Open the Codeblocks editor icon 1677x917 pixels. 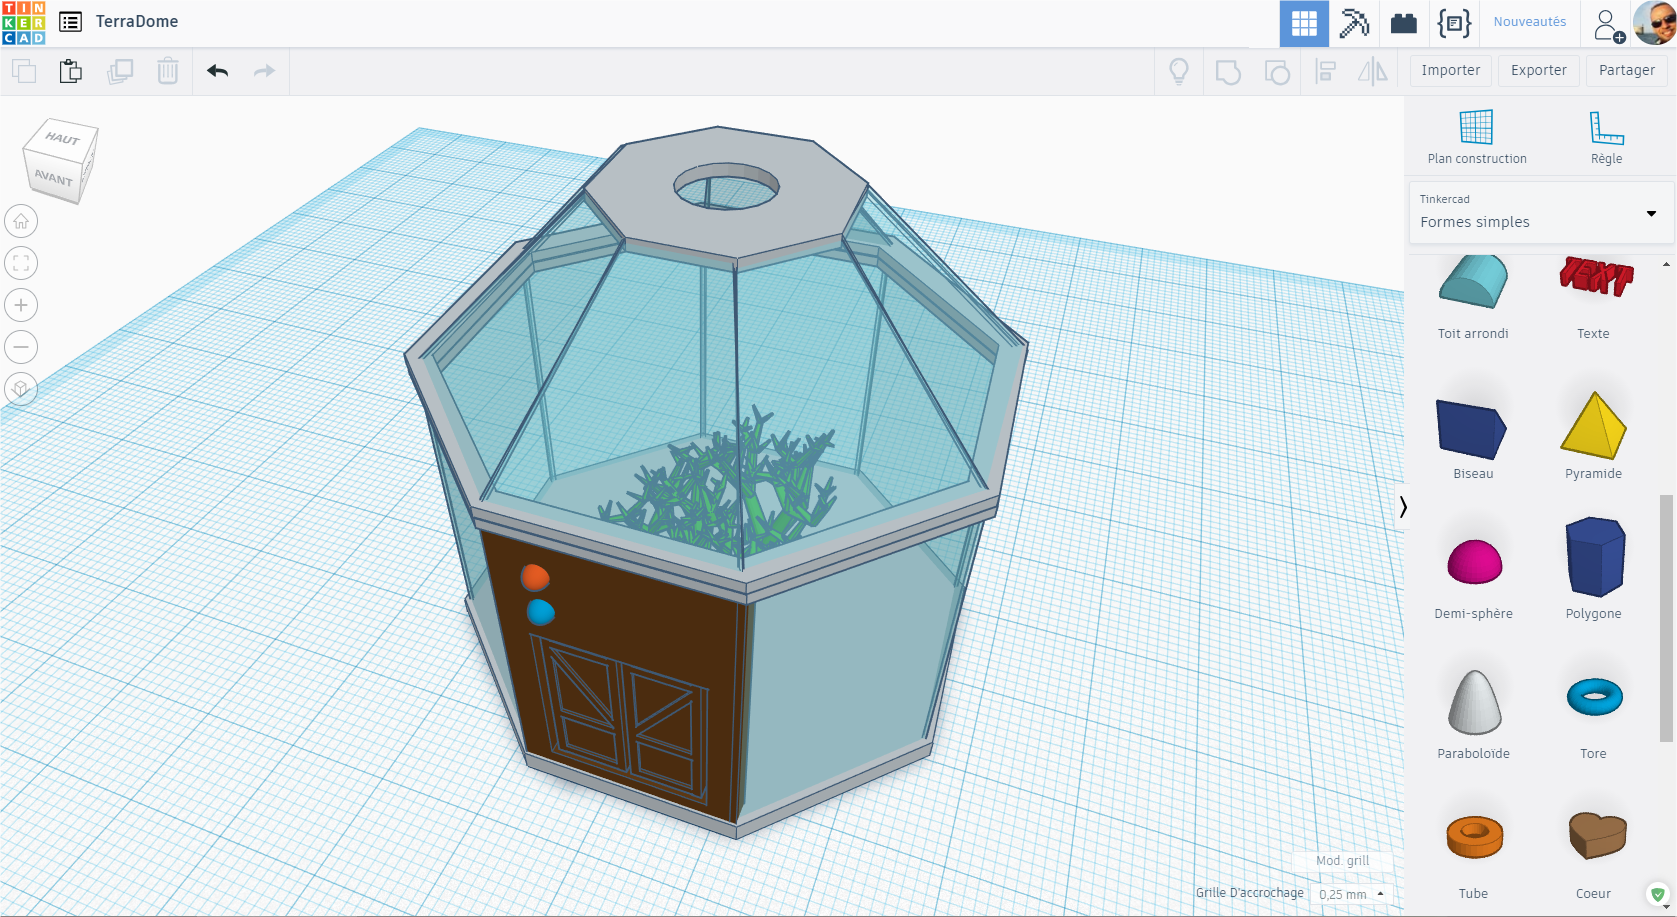pyautogui.click(x=1454, y=23)
